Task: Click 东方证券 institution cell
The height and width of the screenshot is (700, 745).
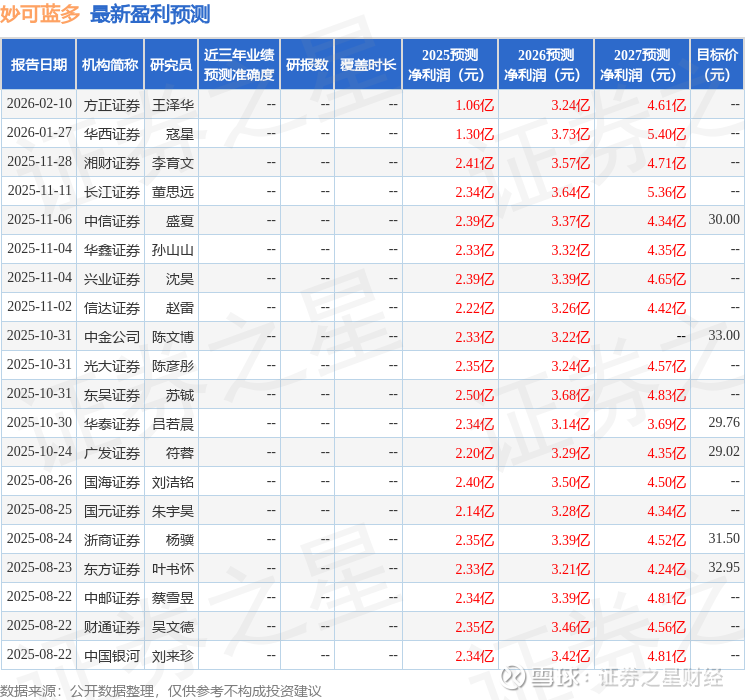Action: coord(112,569)
